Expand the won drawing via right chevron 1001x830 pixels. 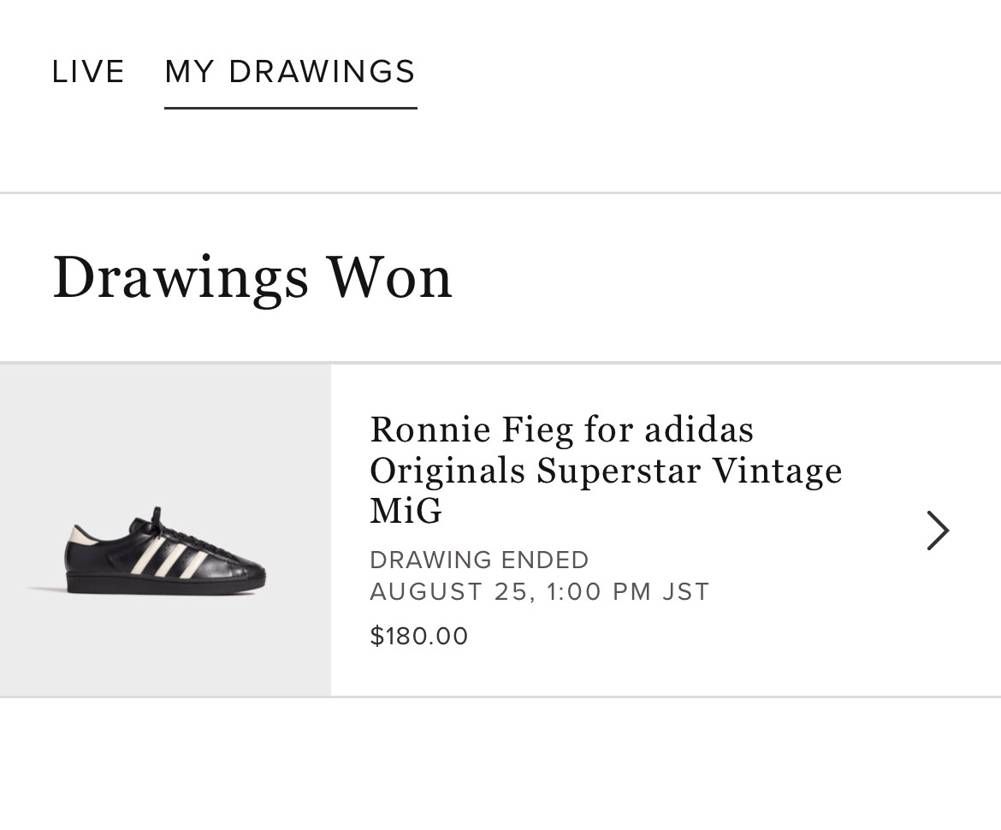pyautogui.click(x=938, y=531)
